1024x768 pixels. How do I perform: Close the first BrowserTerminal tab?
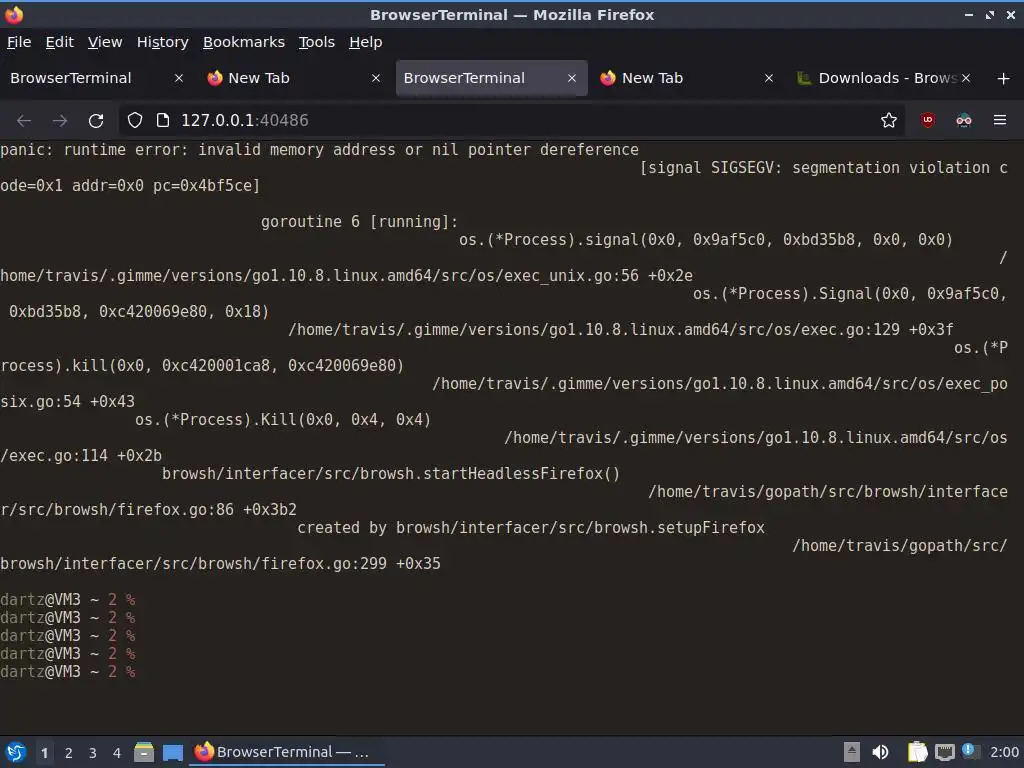[178, 78]
